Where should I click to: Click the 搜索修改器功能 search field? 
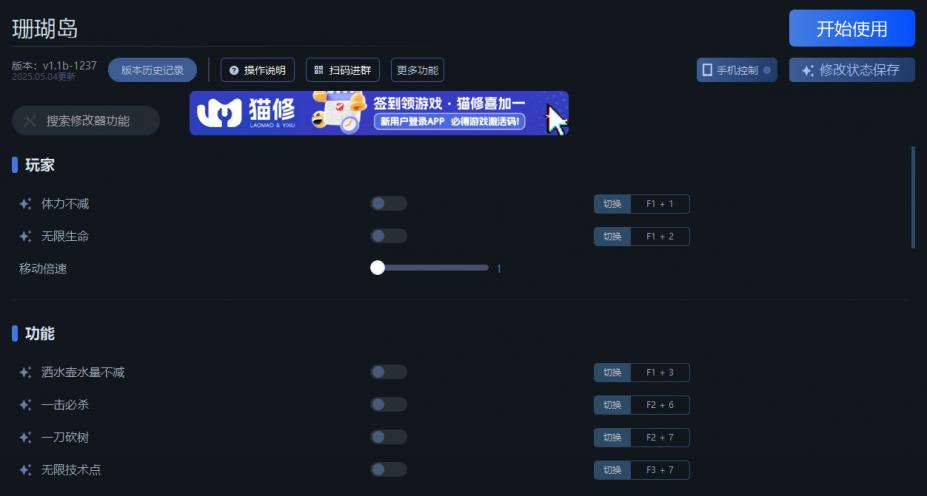(86, 121)
